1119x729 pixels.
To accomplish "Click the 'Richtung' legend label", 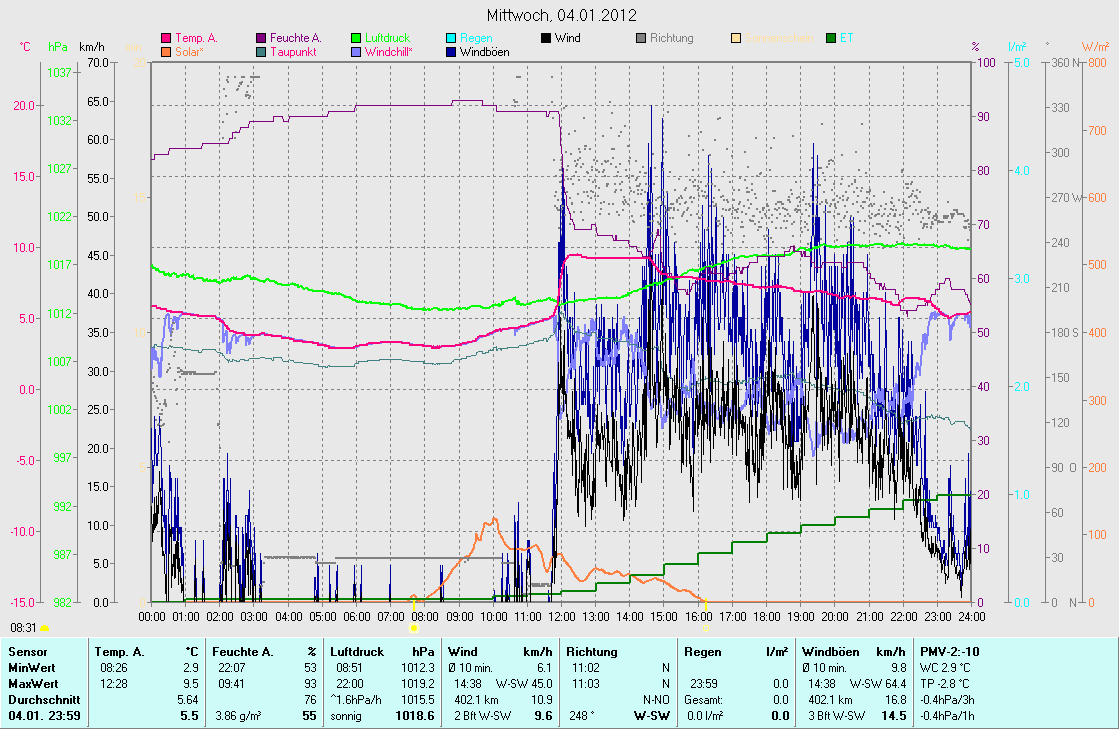I will 672,38.
